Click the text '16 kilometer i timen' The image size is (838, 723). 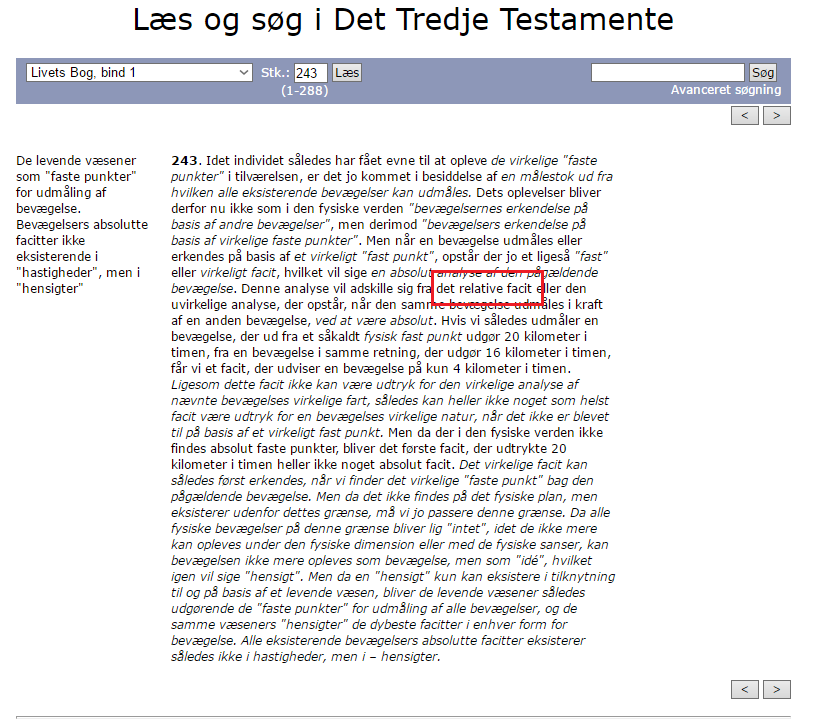click(x=547, y=353)
